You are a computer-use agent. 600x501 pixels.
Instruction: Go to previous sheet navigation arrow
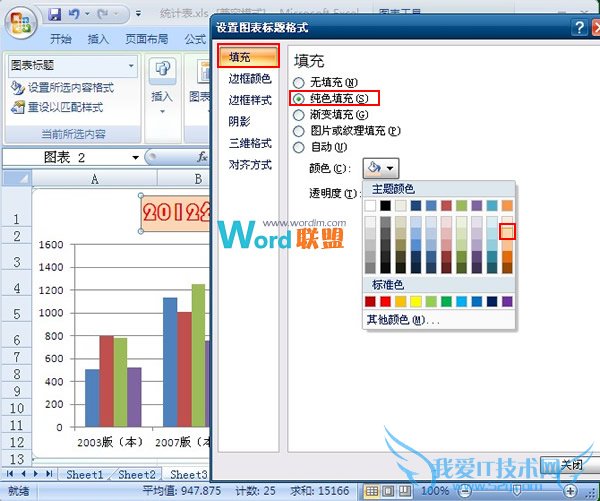click(23, 473)
